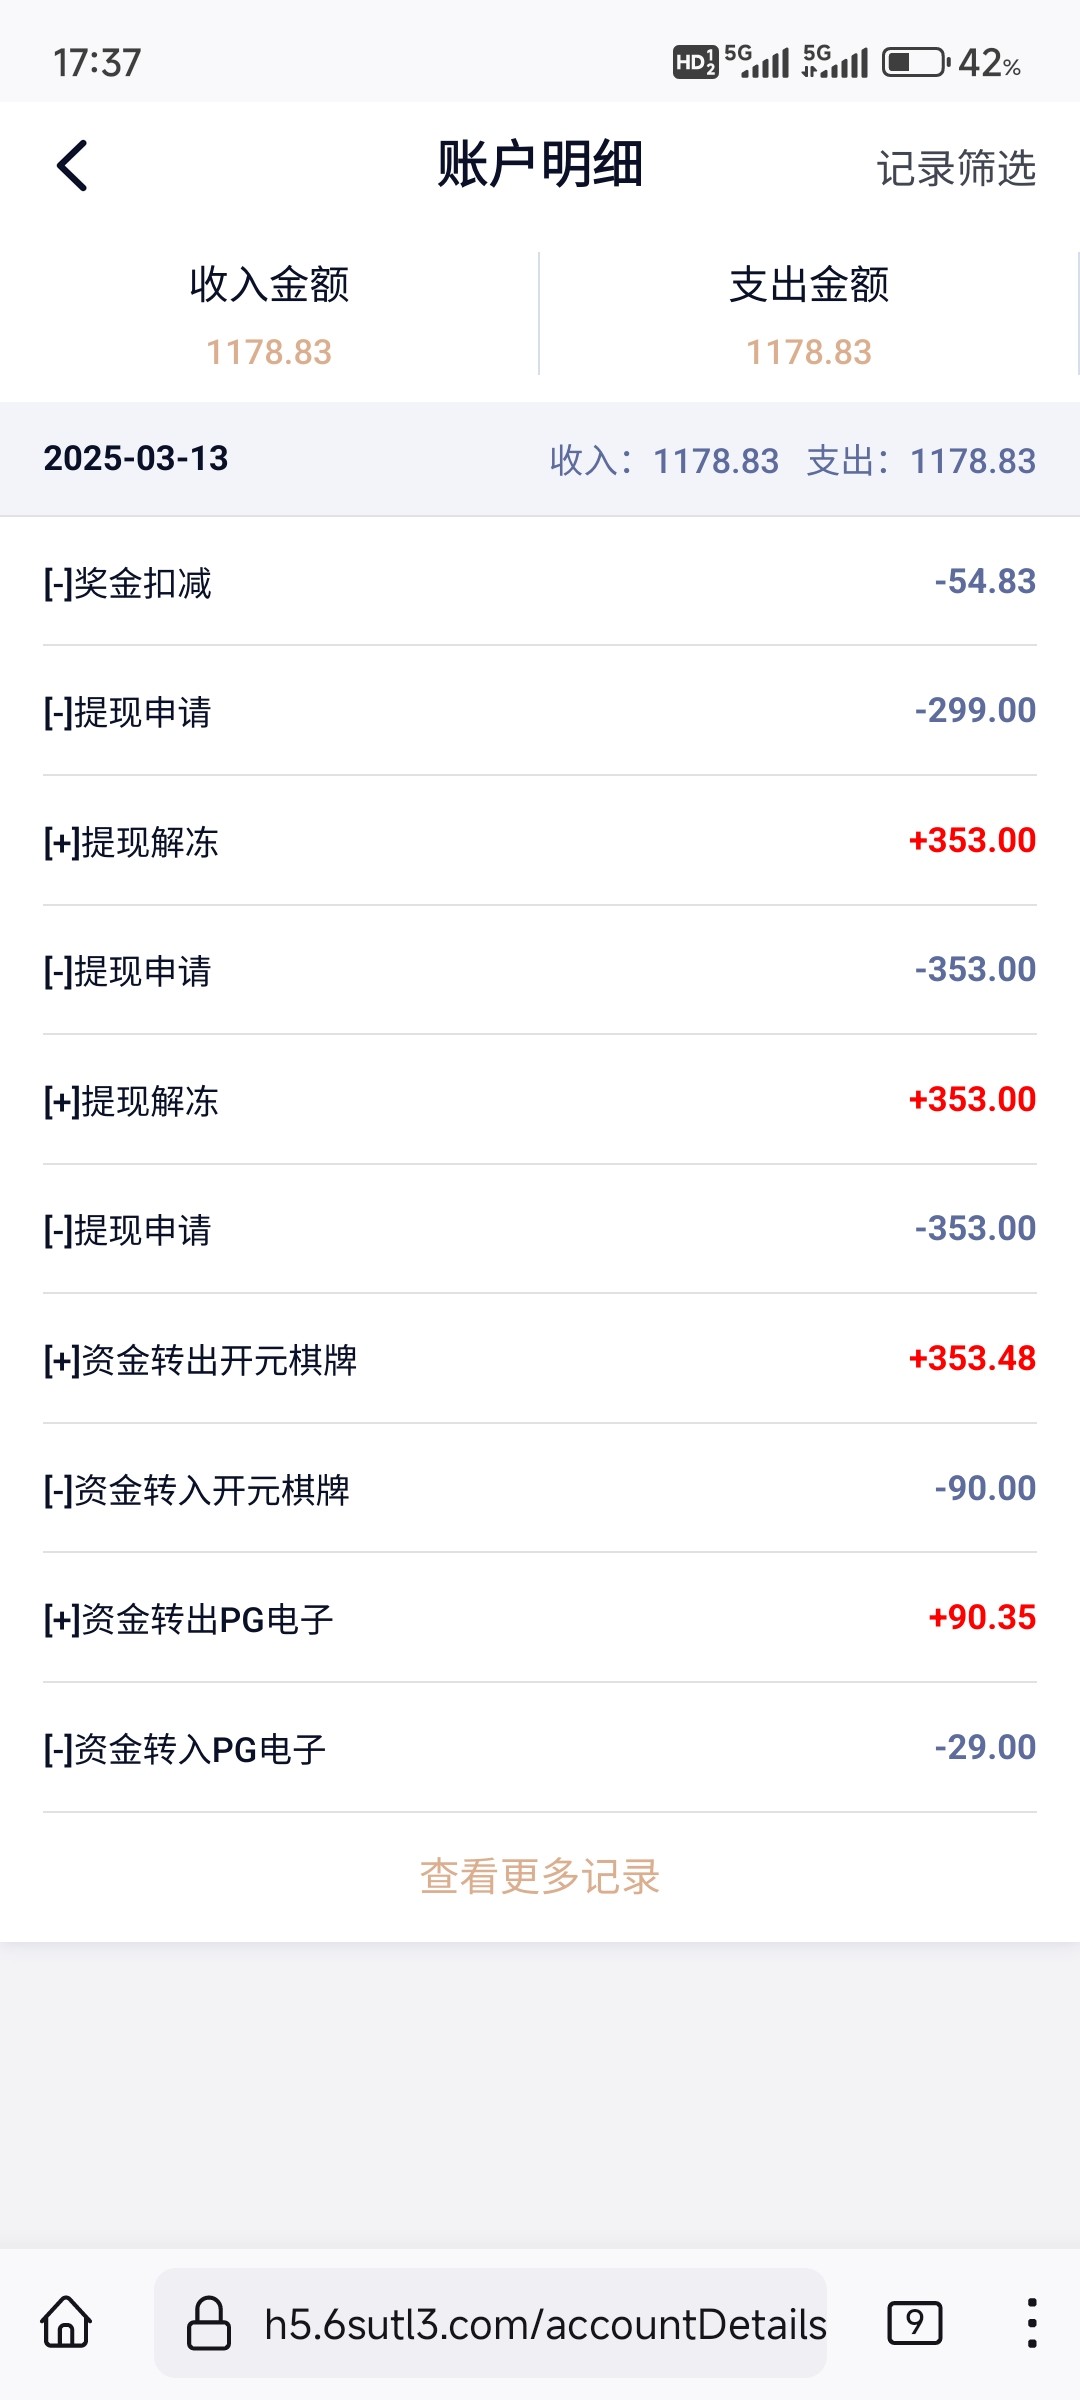The image size is (1080, 2400).
Task: Open 记录筛选 record filter
Action: coord(956,168)
